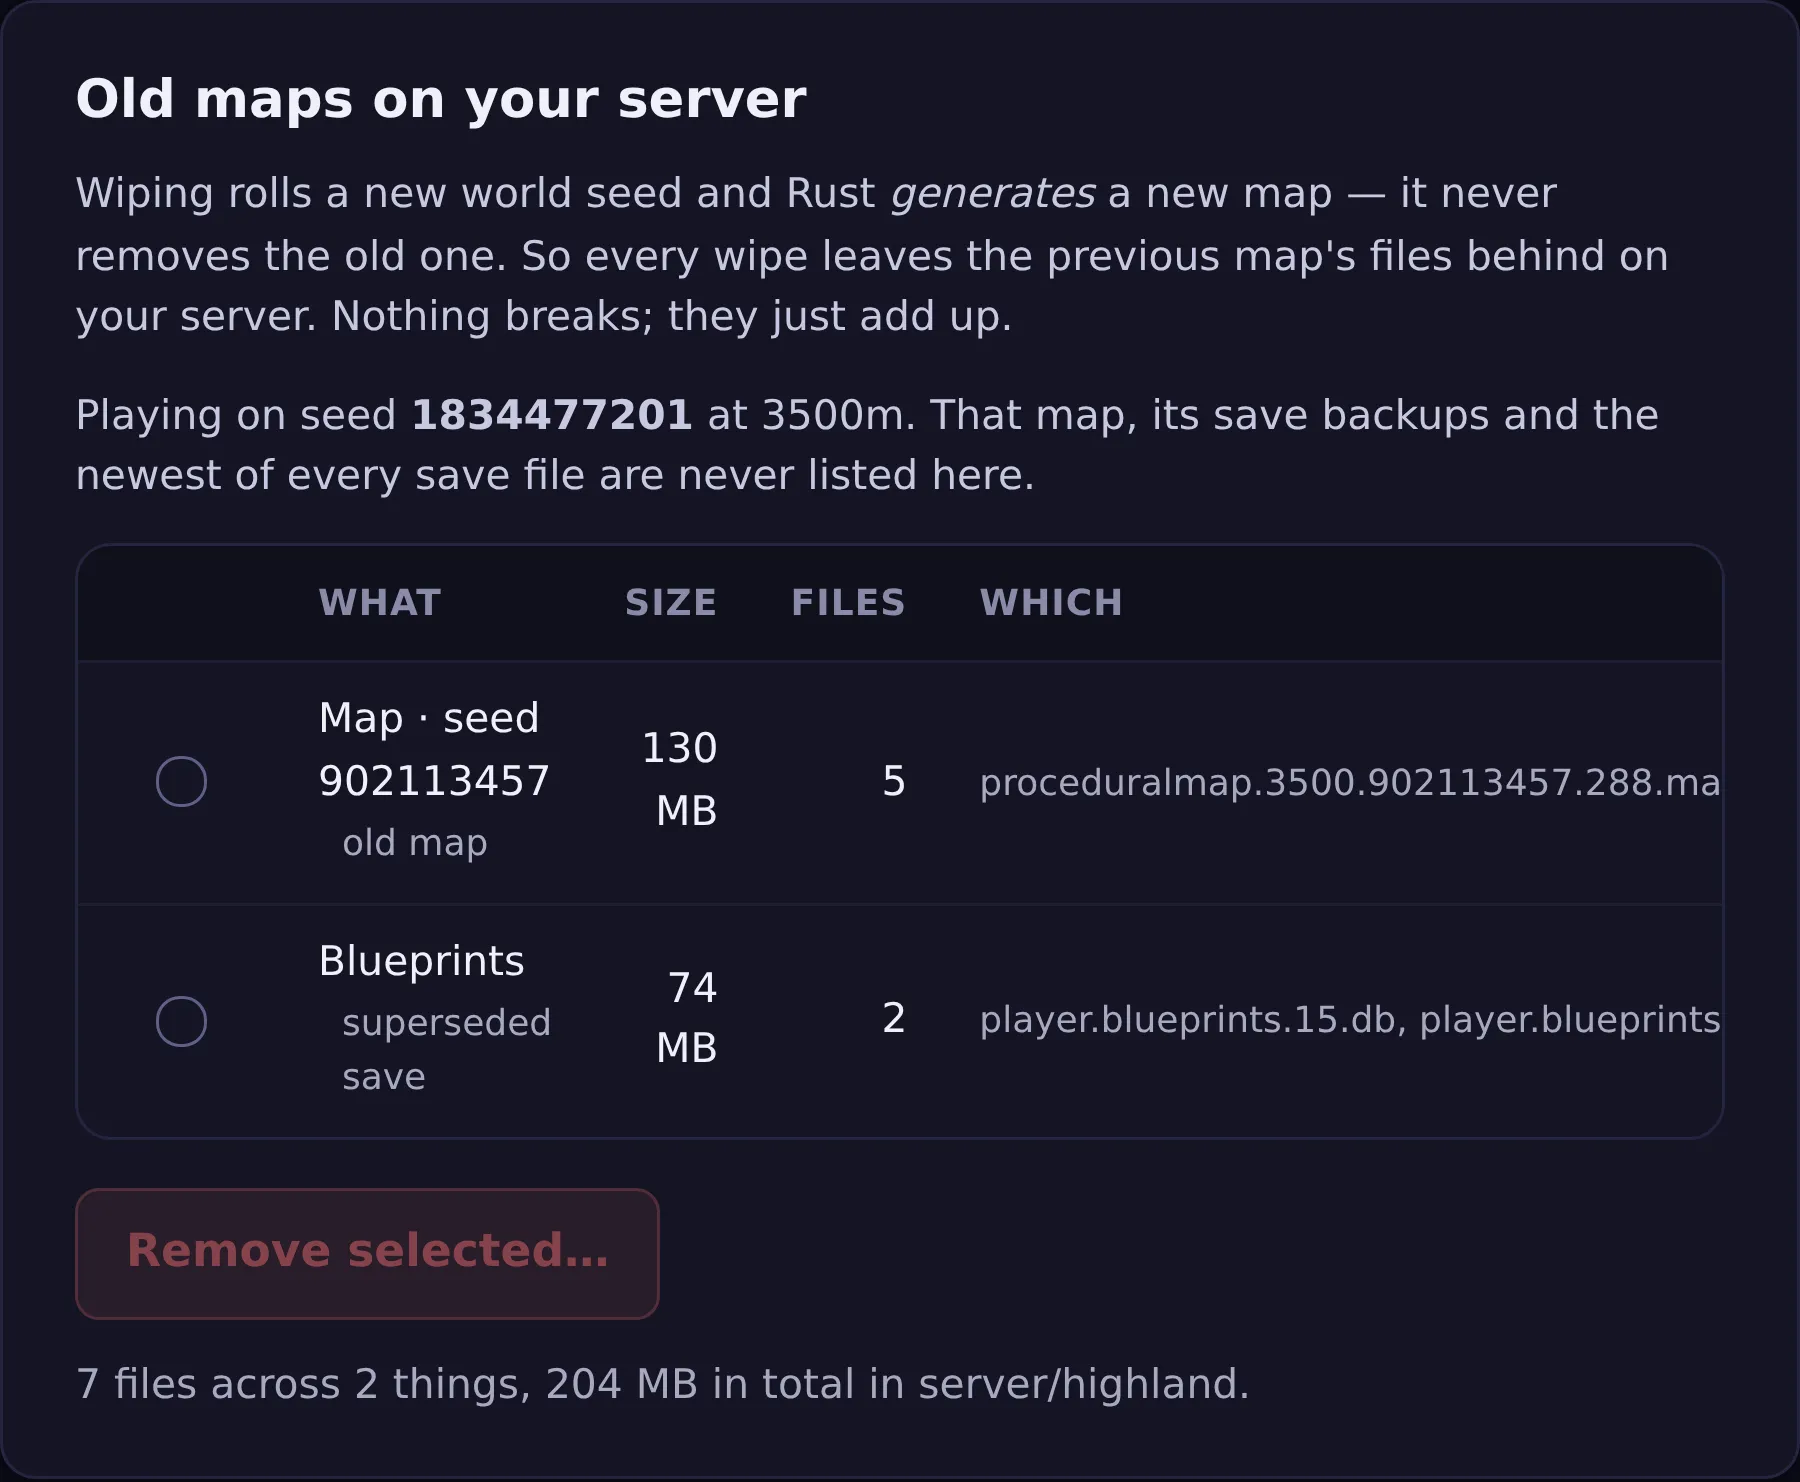Click the 'superseded save' sublabel
The width and height of the screenshot is (1800, 1482).
click(x=446, y=1050)
